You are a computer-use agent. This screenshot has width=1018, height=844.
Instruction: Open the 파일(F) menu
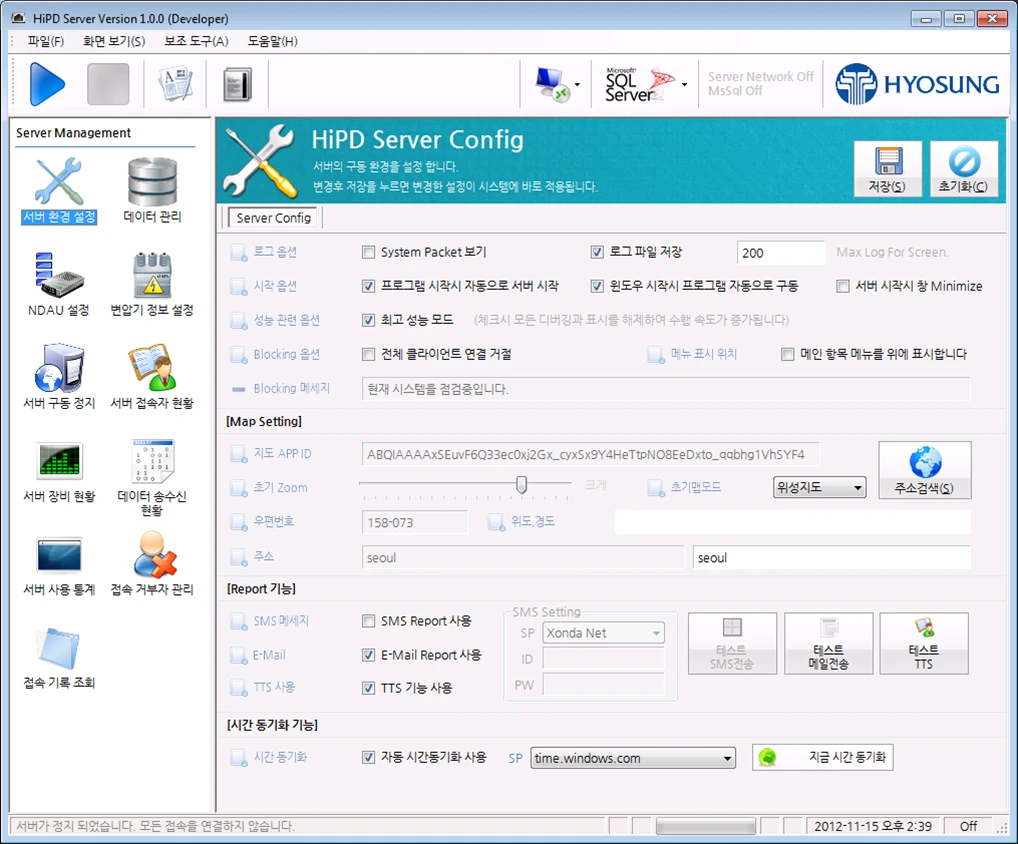coord(45,42)
